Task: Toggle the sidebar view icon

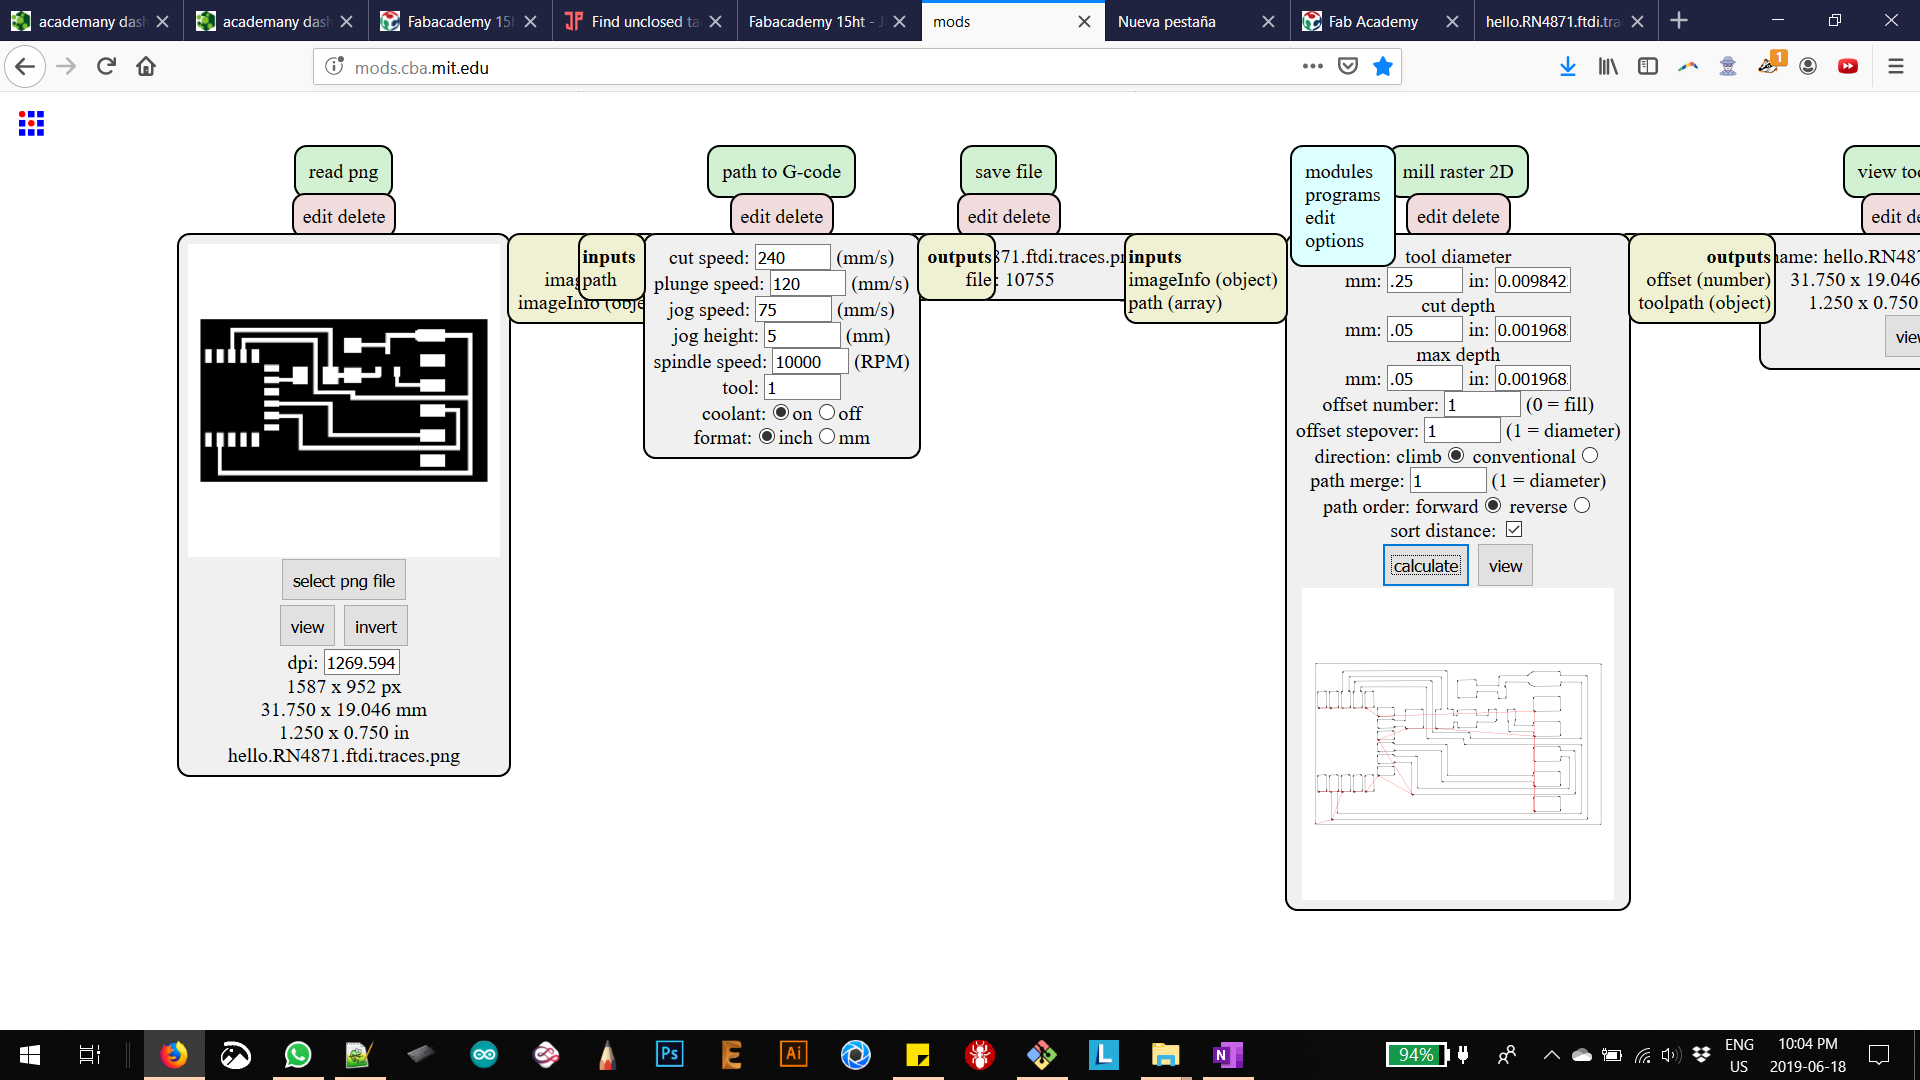Action: tap(1647, 67)
